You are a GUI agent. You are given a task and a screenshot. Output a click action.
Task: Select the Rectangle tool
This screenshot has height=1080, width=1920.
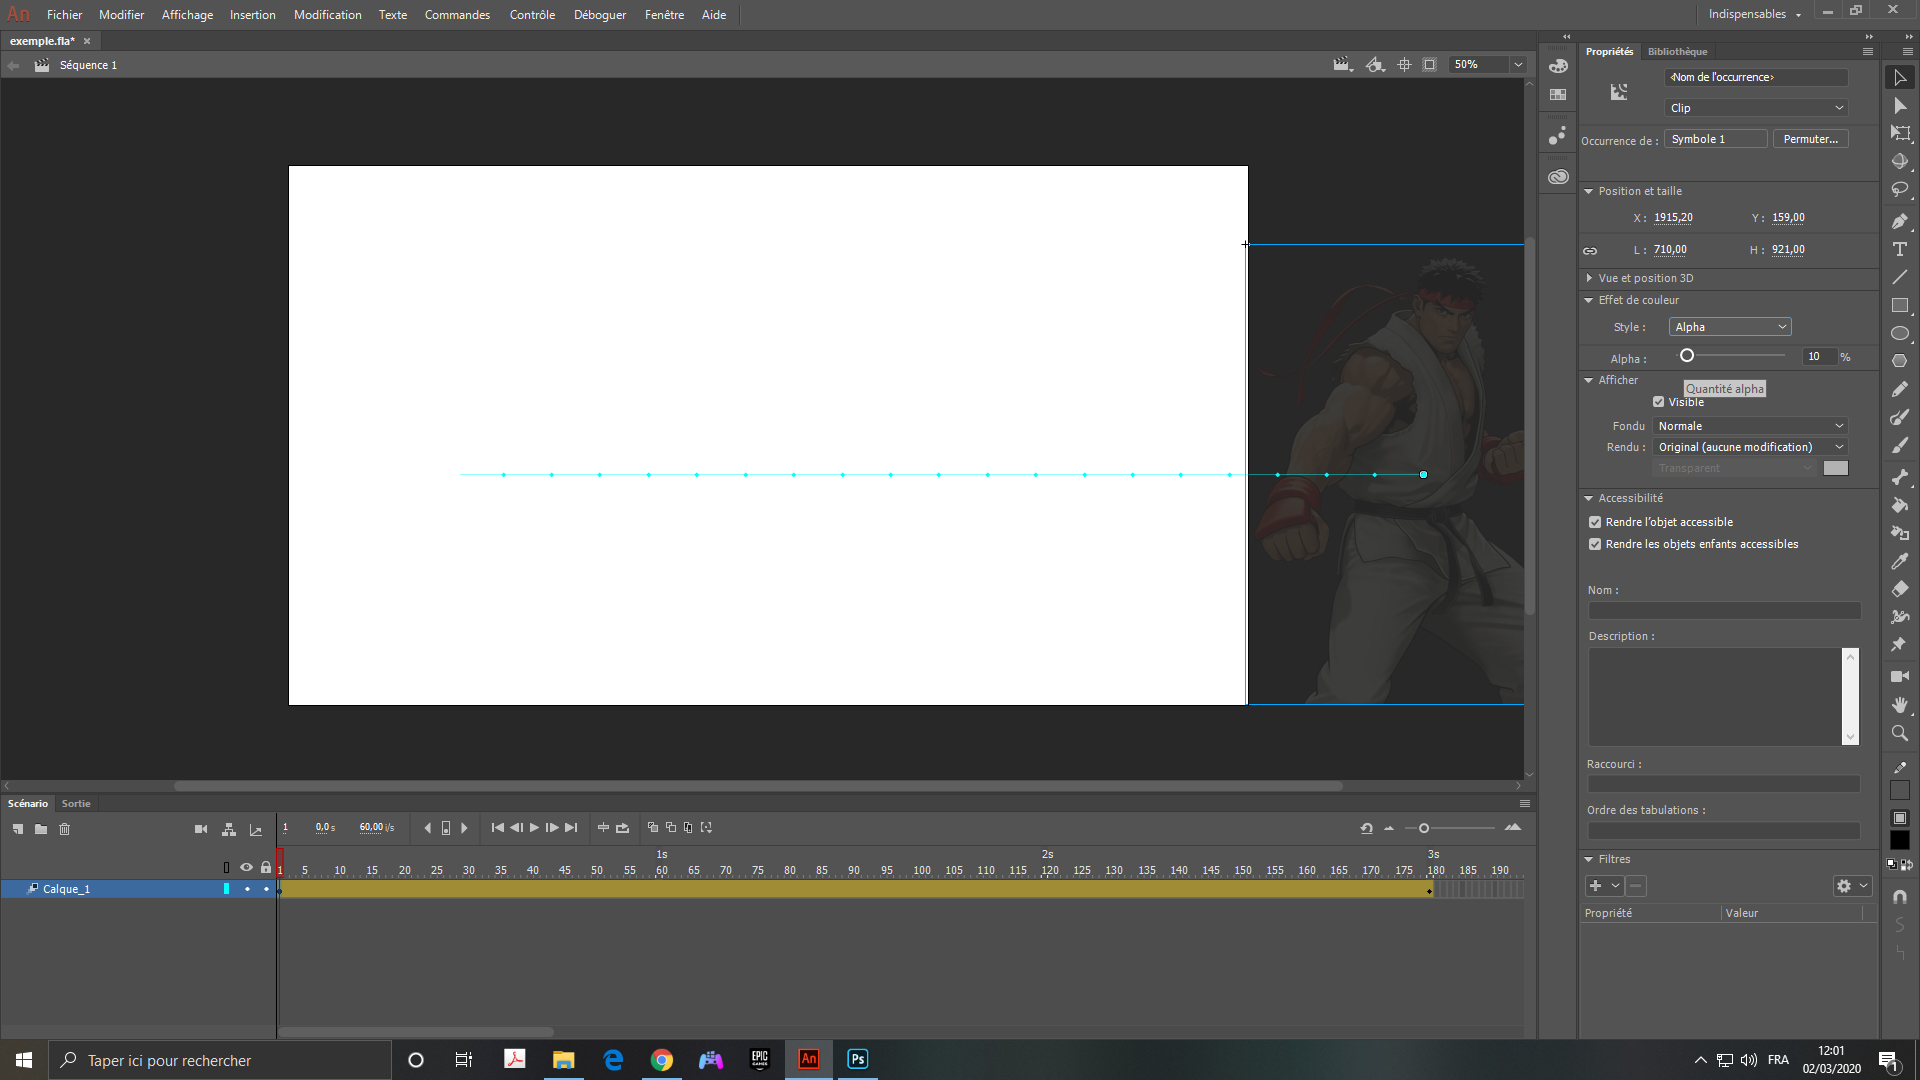pyautogui.click(x=1900, y=305)
